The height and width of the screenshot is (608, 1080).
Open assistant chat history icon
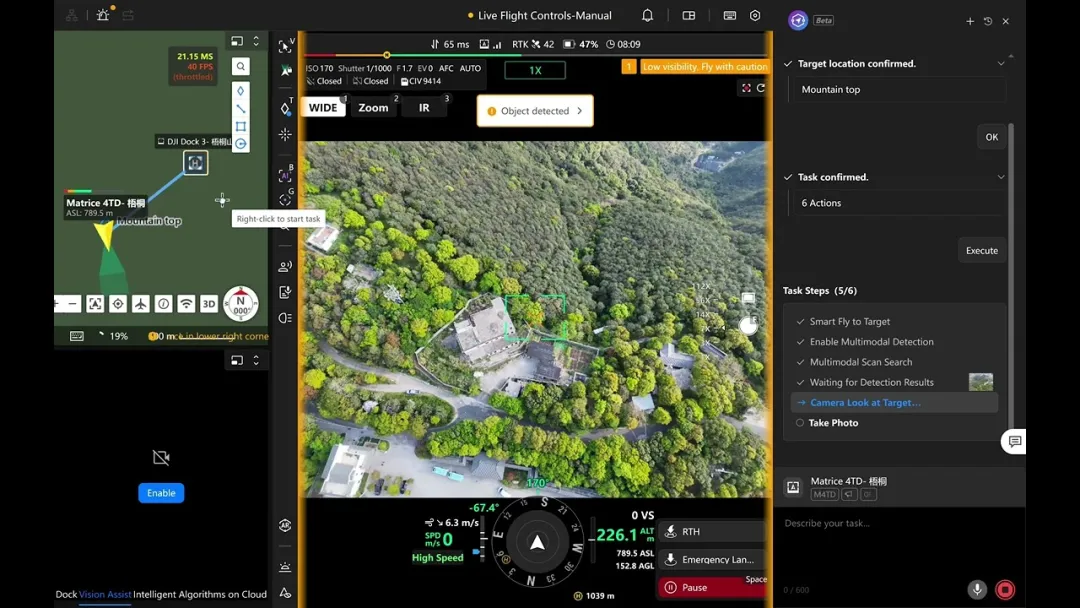click(988, 21)
